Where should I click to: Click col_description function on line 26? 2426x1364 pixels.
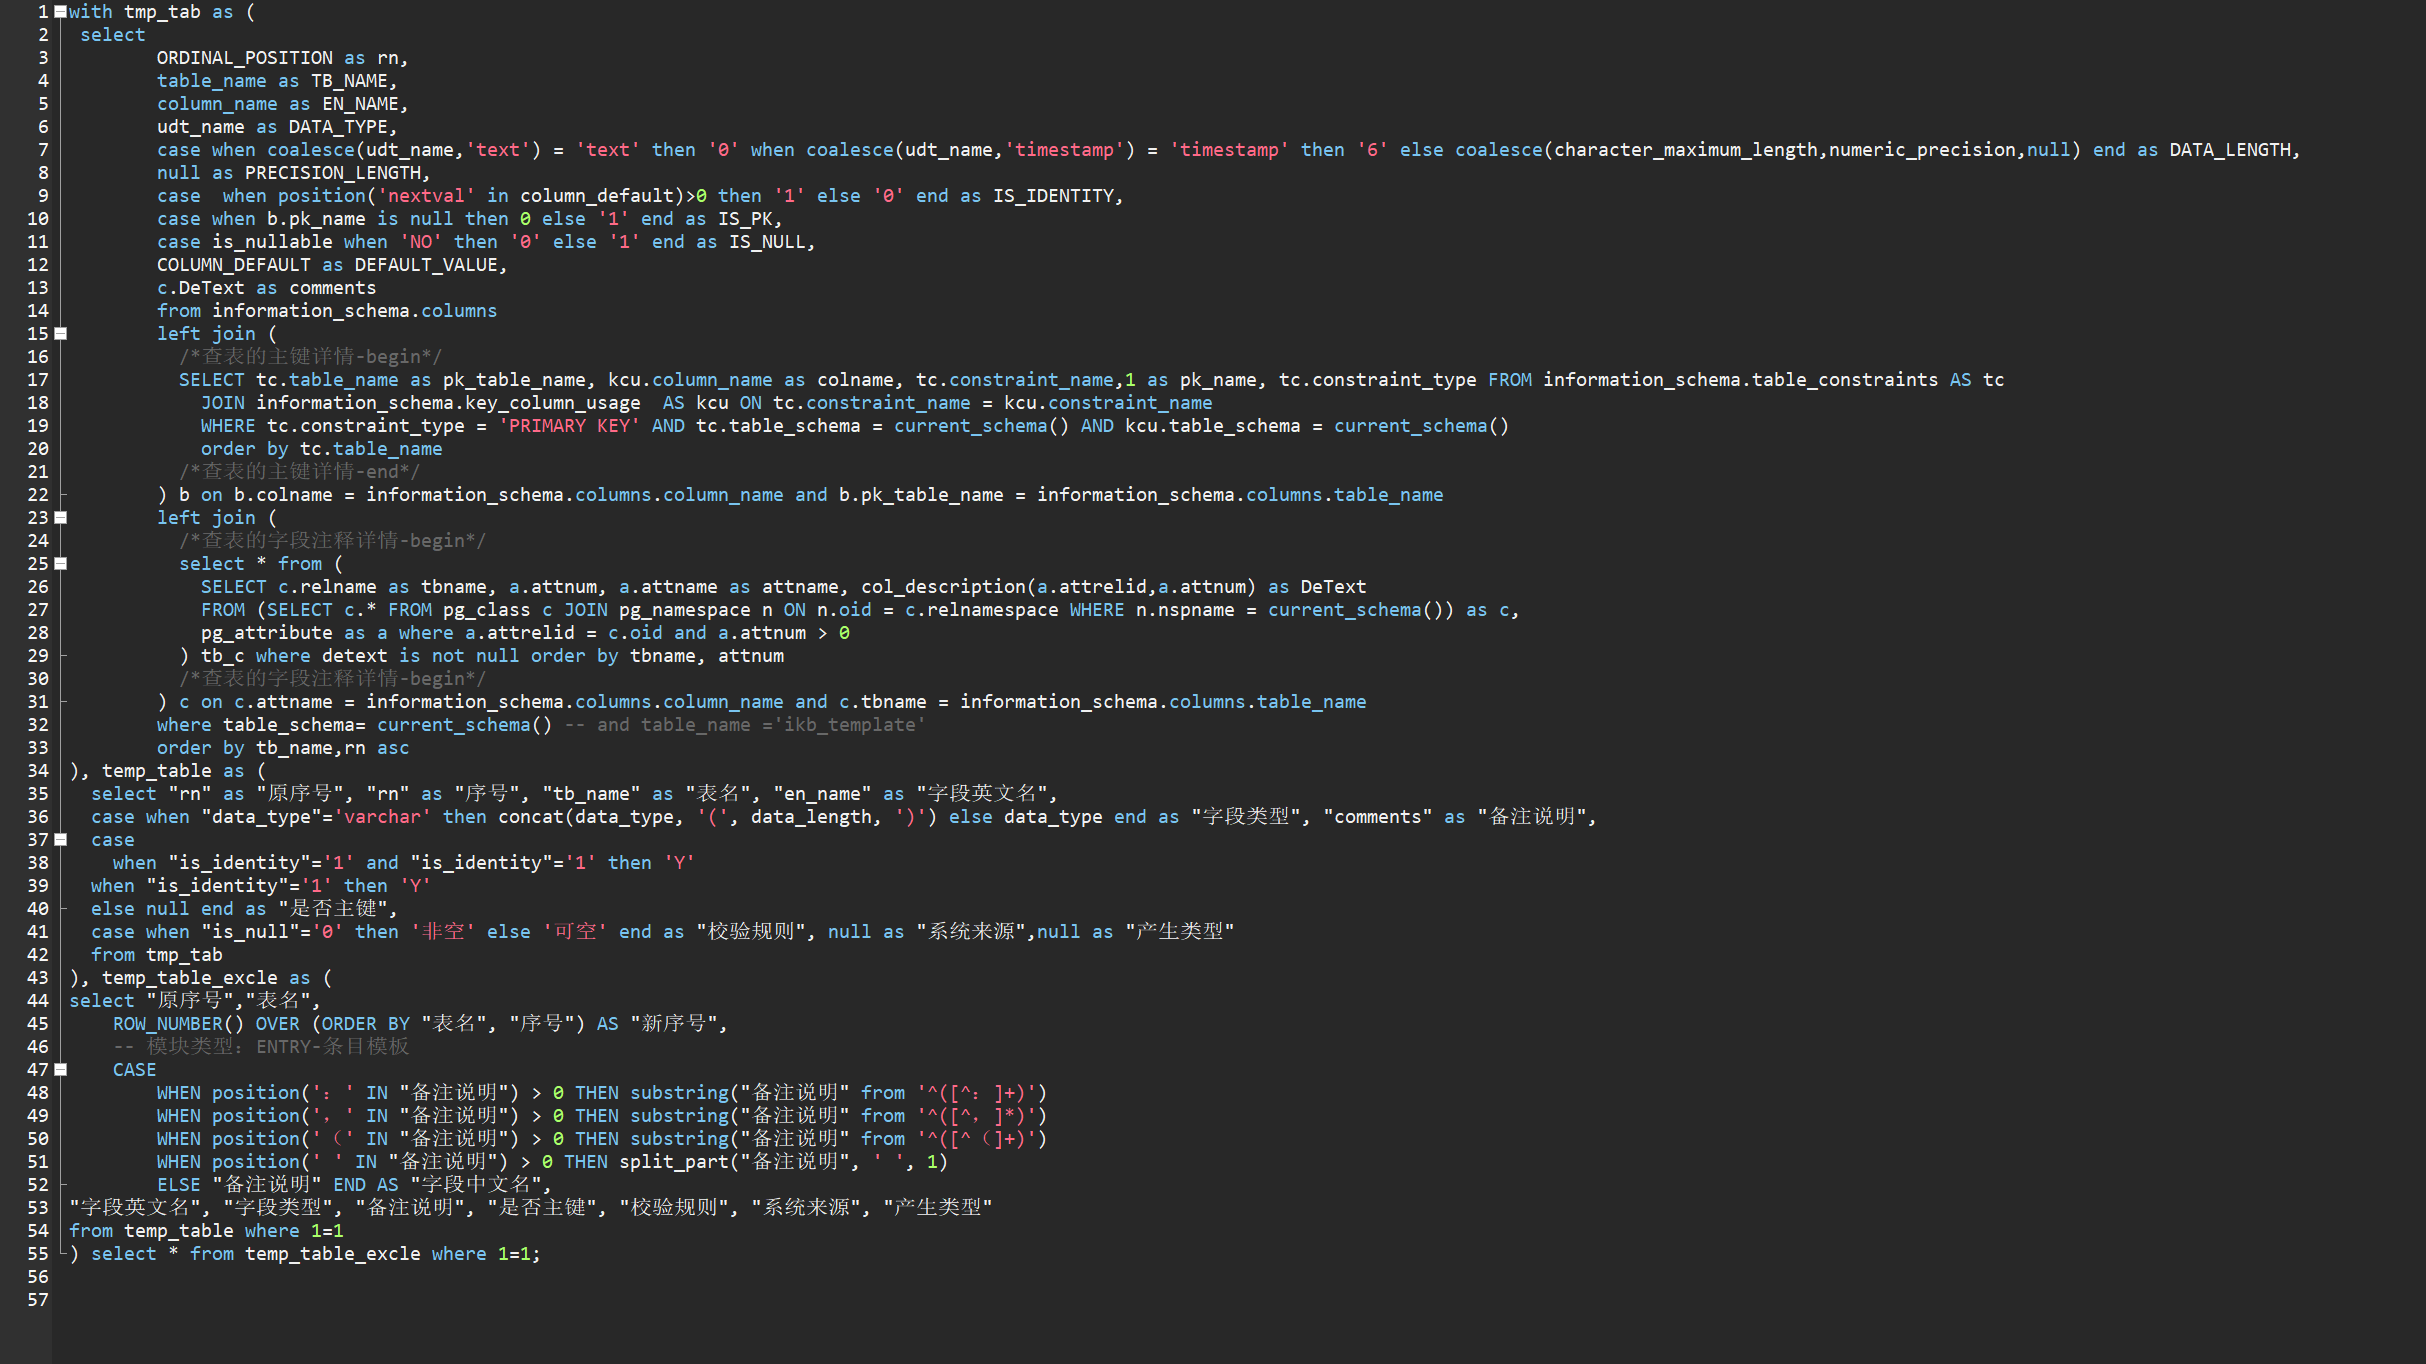pyautogui.click(x=943, y=587)
